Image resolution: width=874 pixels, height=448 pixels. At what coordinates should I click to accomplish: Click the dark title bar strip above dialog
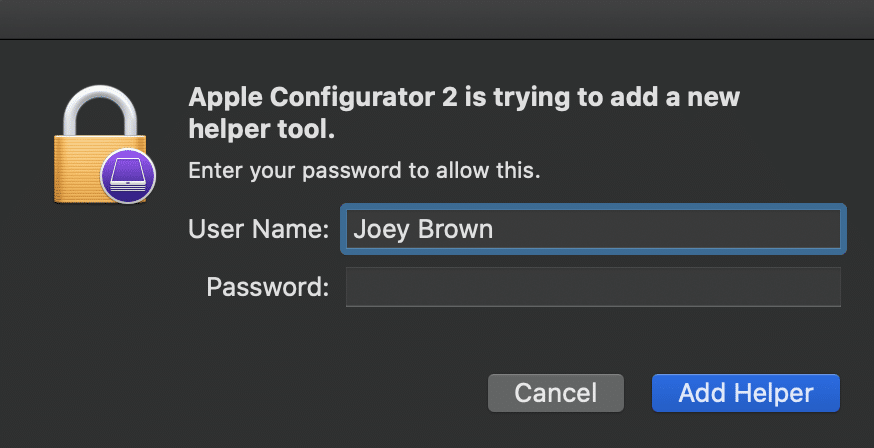[x=437, y=20]
